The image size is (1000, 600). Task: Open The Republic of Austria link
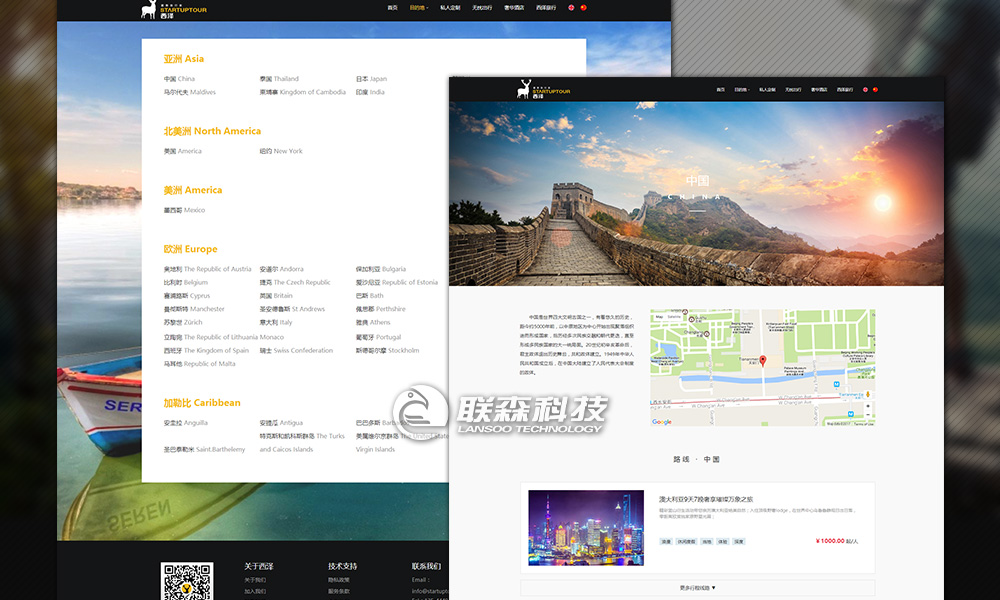coord(207,270)
